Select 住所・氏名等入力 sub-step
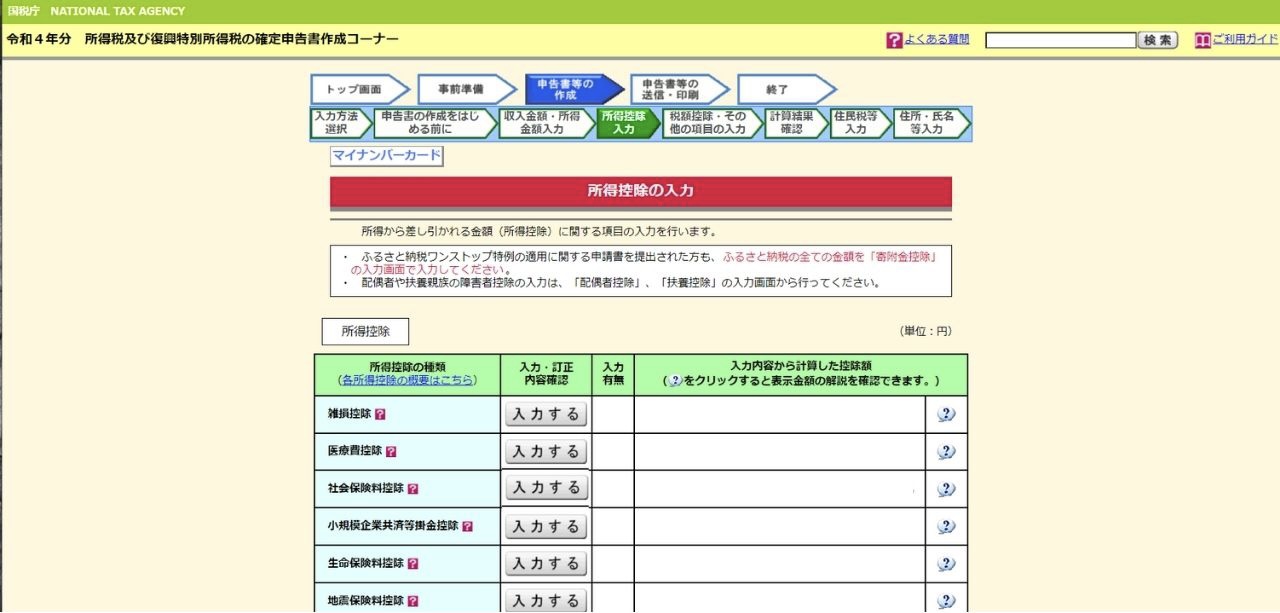This screenshot has height=613, width=1280. point(931,123)
